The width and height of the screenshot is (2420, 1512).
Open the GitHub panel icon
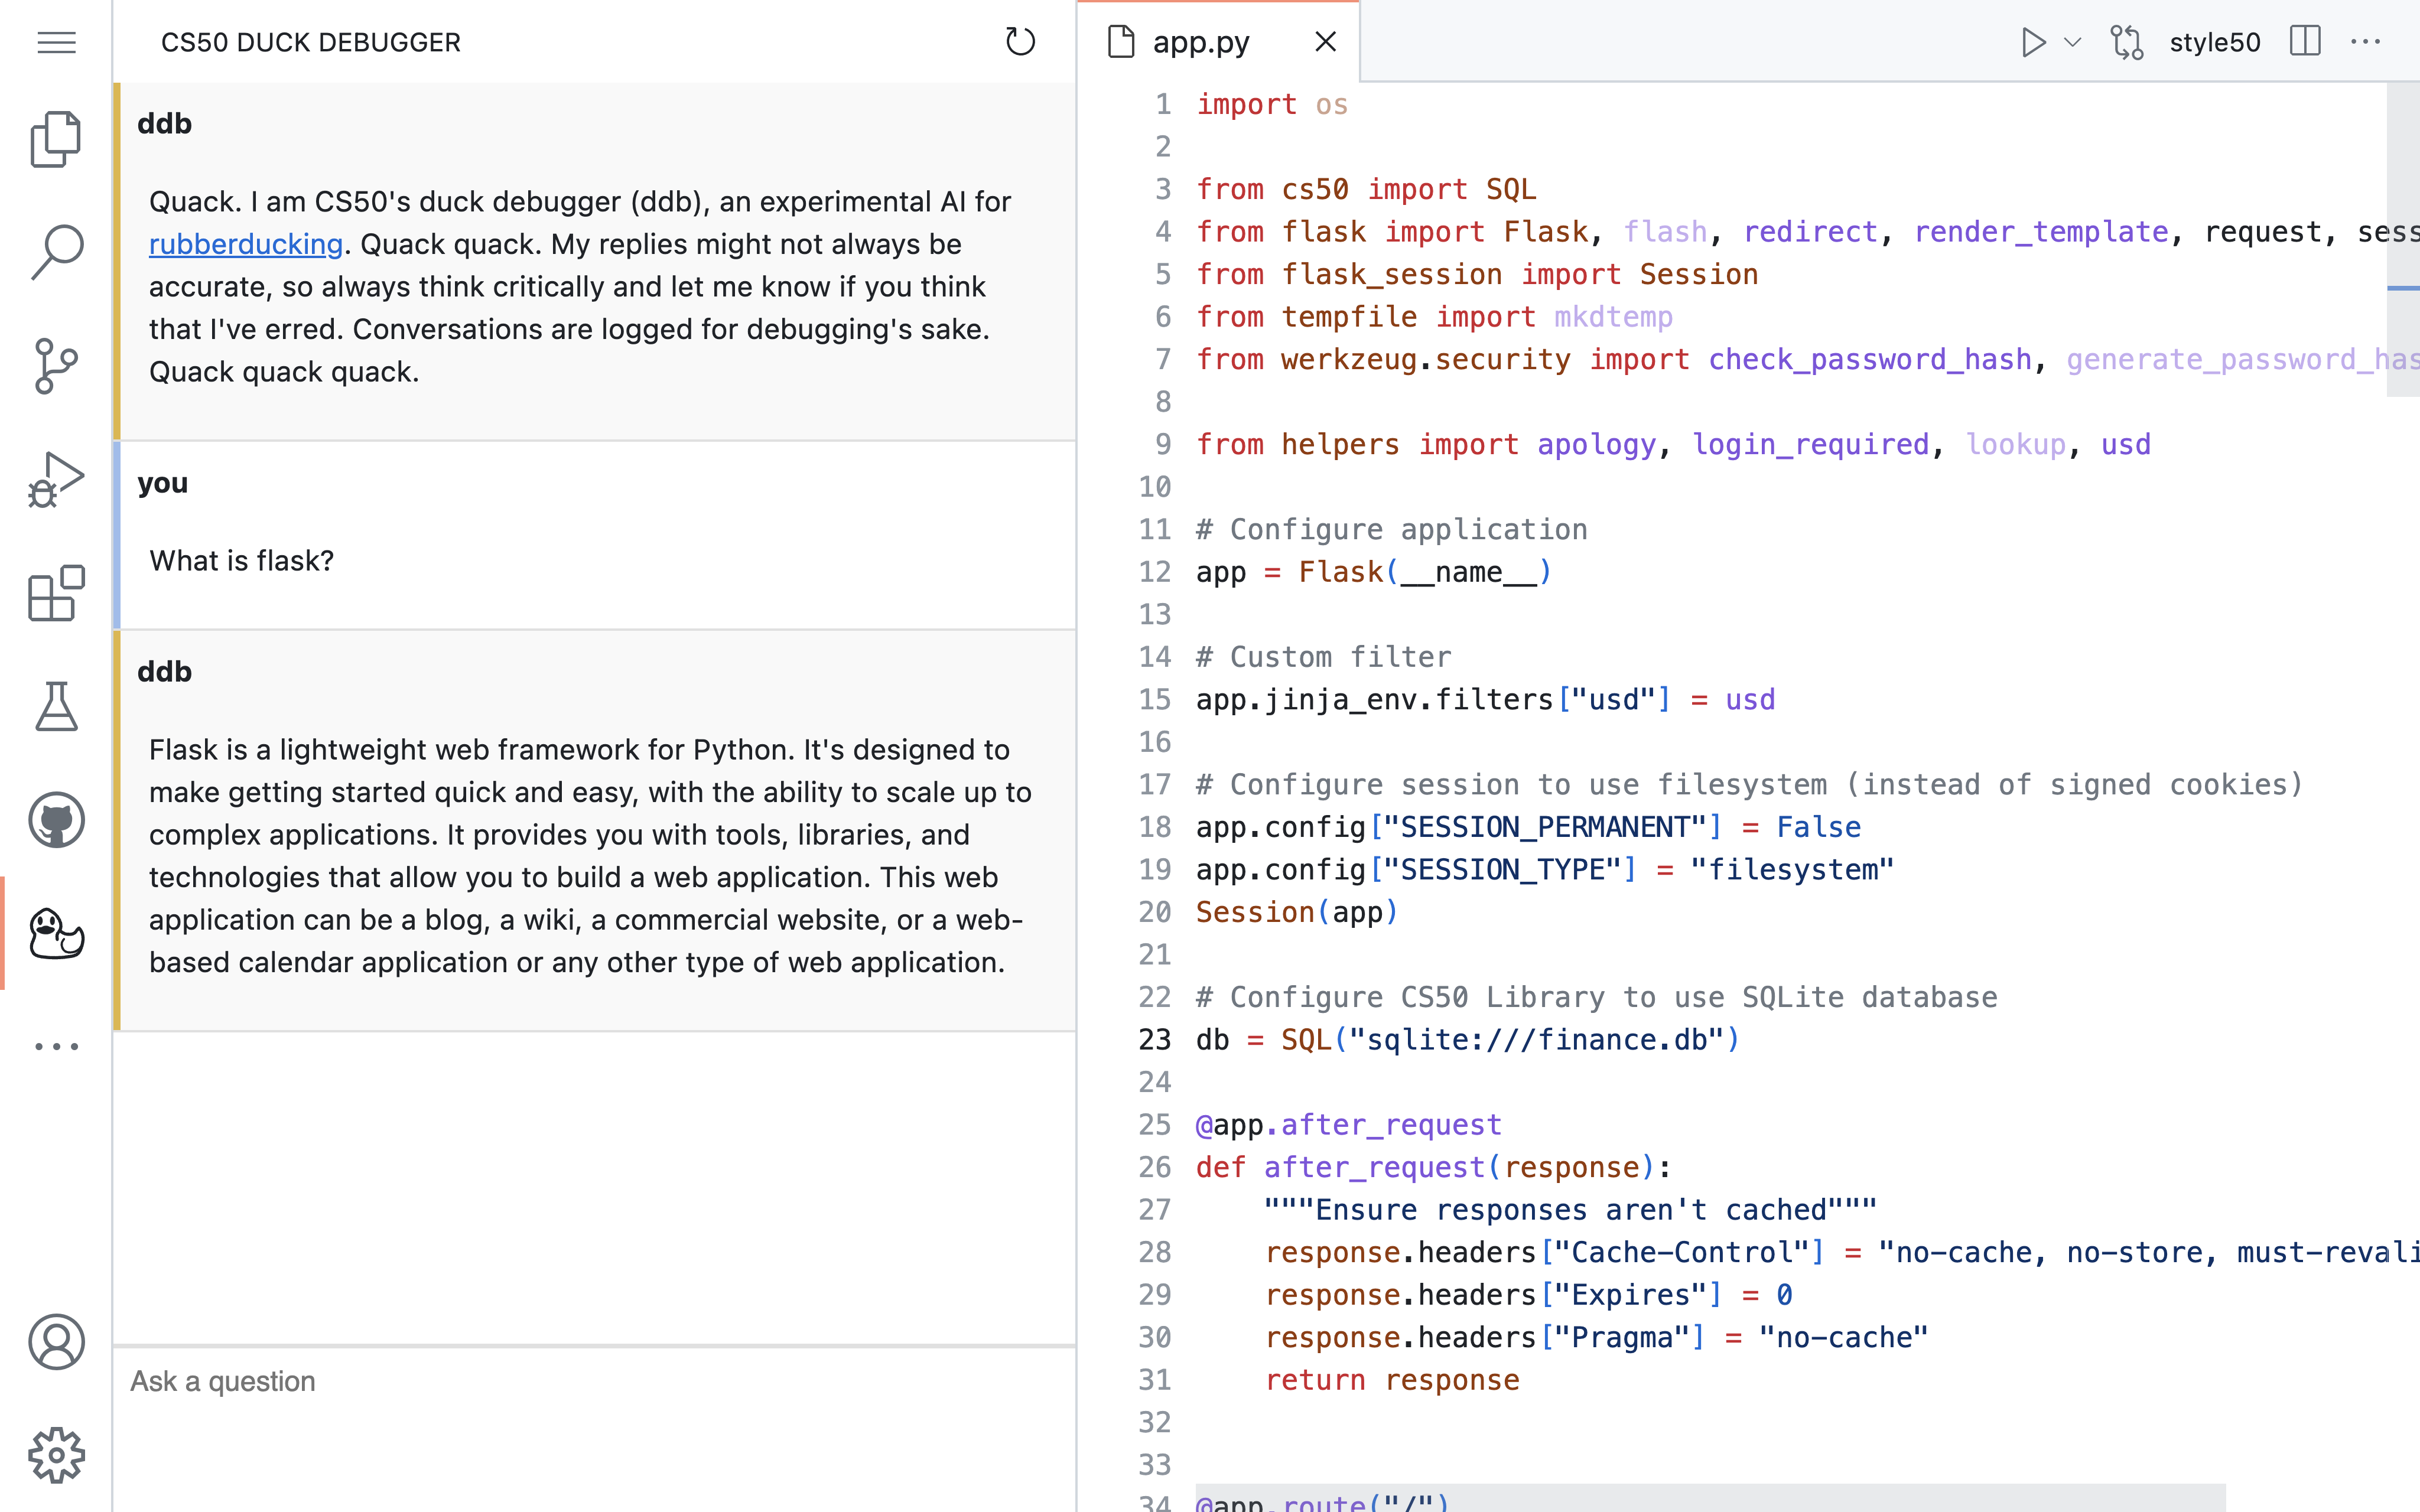pos(56,820)
